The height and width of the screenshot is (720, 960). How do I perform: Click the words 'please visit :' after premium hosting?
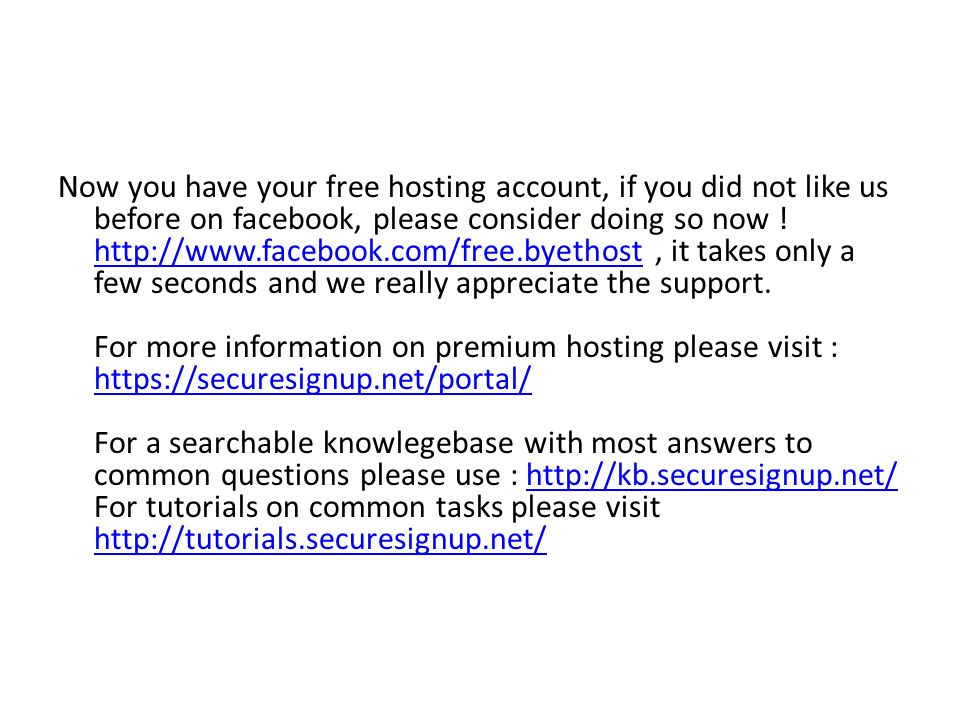[755, 348]
